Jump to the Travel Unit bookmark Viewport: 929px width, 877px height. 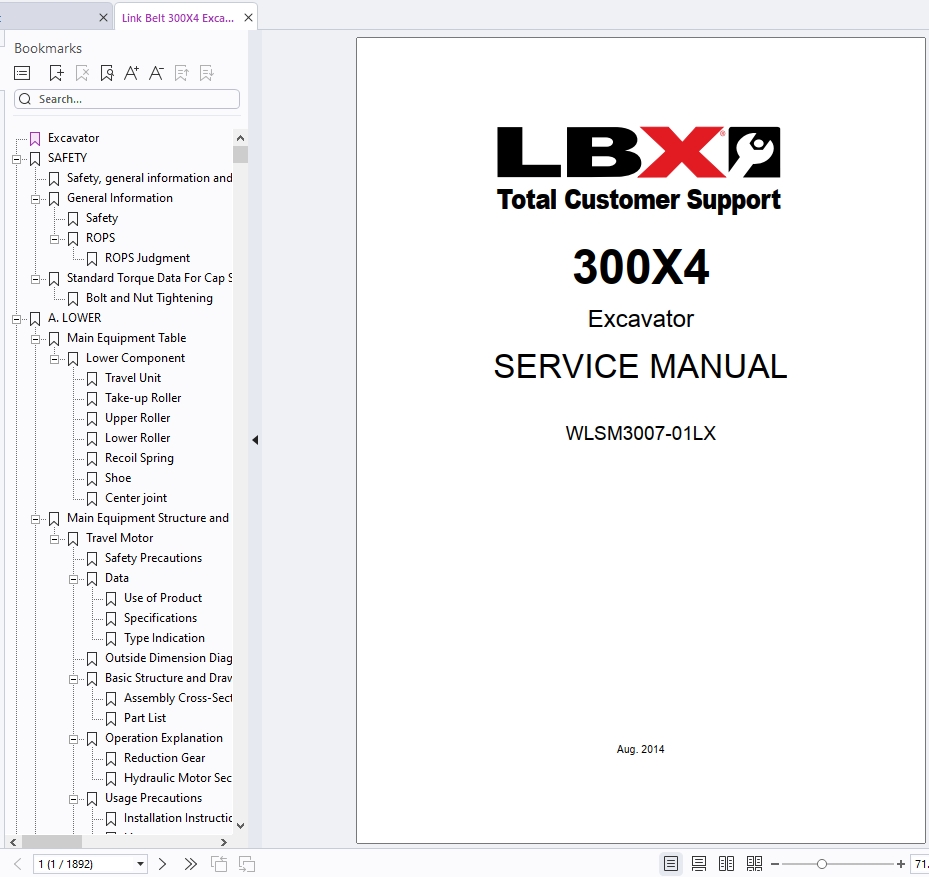tap(133, 378)
